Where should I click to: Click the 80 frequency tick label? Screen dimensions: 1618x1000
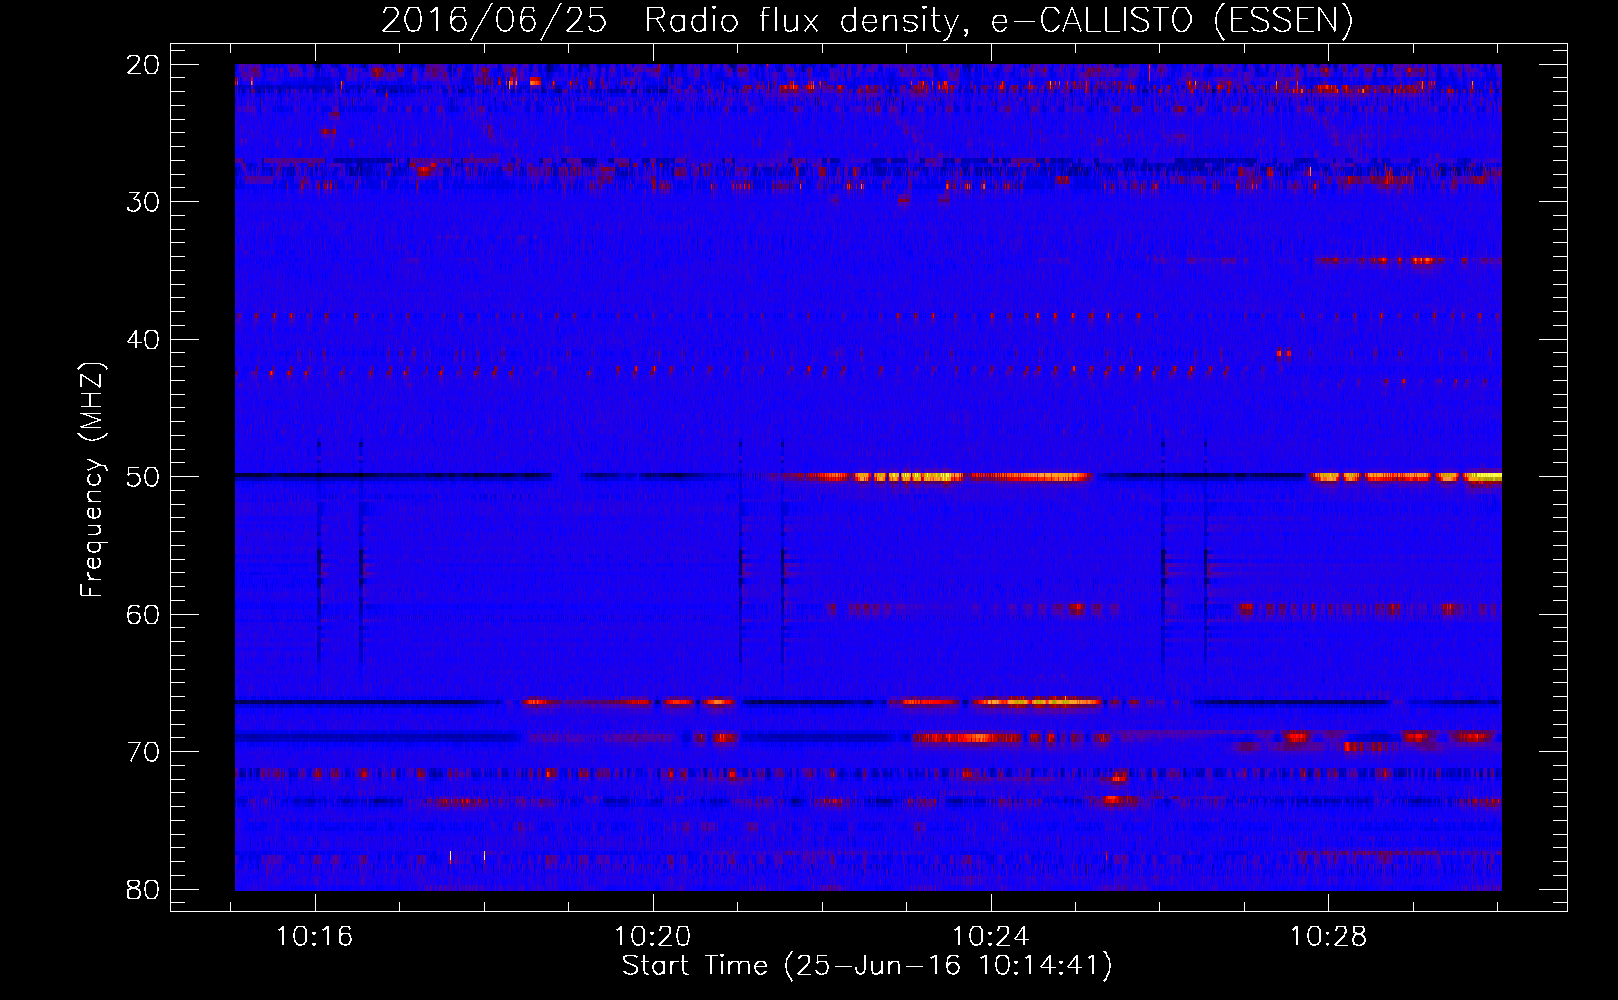coord(143,889)
